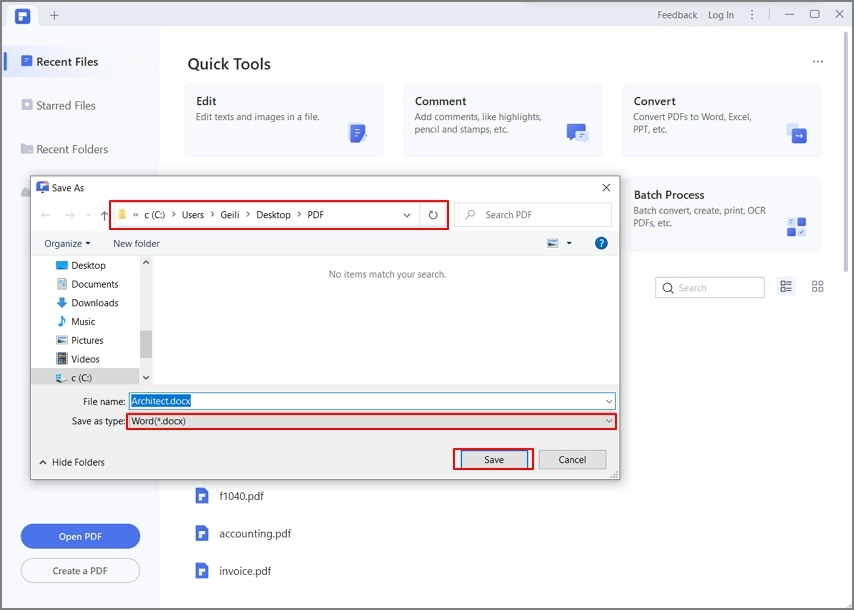Open a new tab with the plus icon
Image resolution: width=854 pixels, height=610 pixels.
pos(53,15)
